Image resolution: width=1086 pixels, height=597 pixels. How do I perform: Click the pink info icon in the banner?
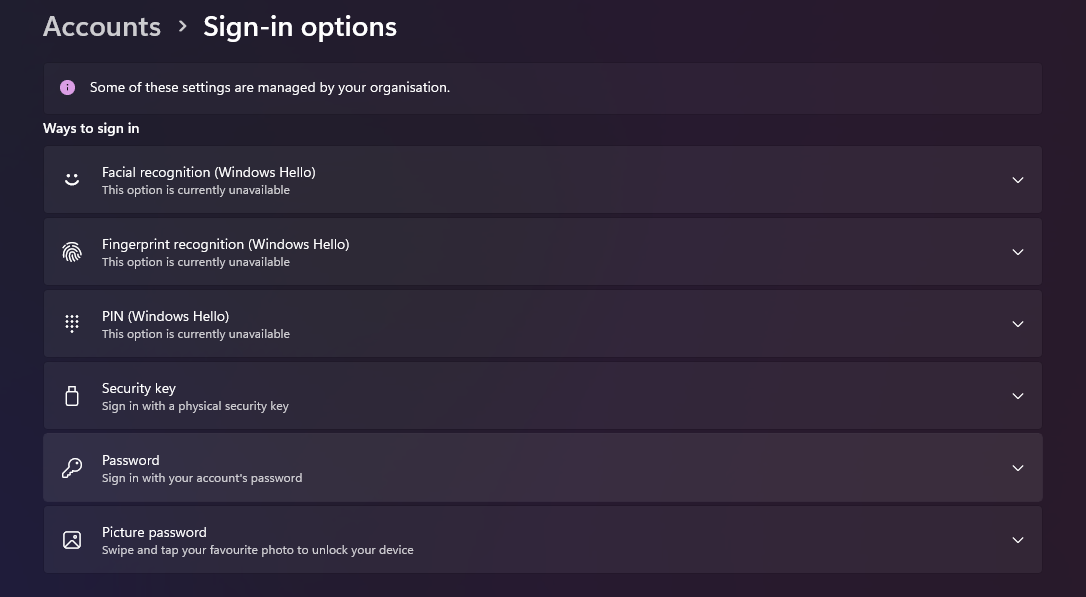click(x=67, y=87)
